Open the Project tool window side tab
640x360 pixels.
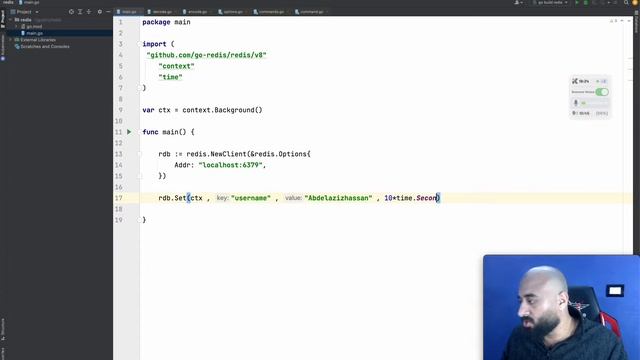[2, 18]
